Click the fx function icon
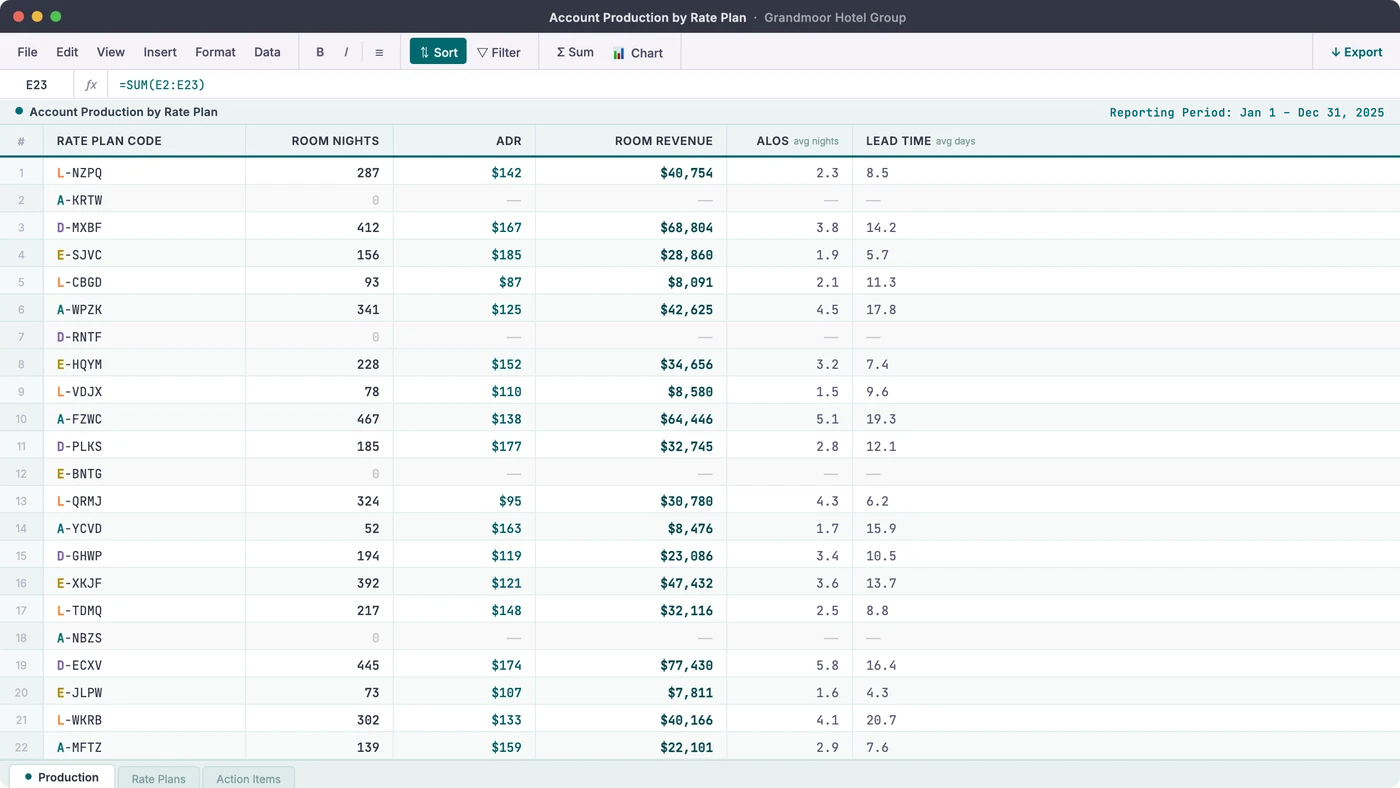The image size is (1400, 788). pyautogui.click(x=91, y=85)
